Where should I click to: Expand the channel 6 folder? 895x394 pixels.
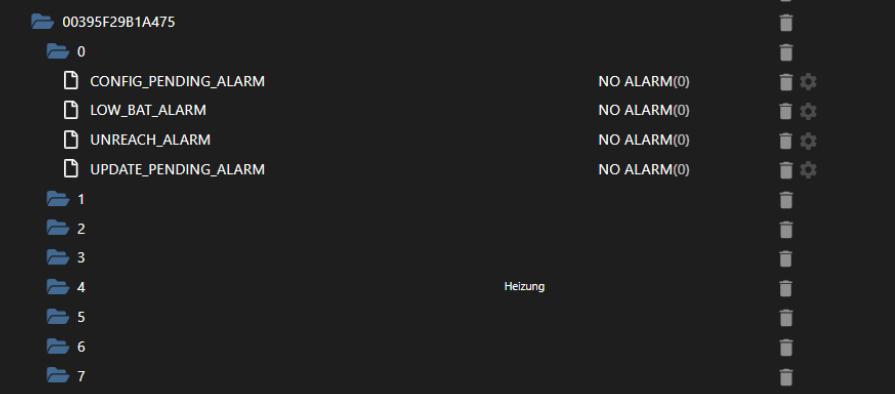pos(58,346)
